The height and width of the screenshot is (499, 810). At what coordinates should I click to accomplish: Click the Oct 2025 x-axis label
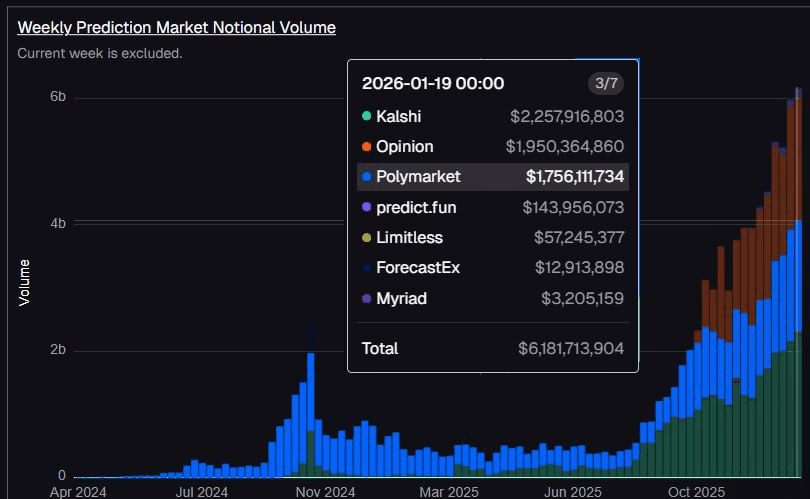coord(695,492)
